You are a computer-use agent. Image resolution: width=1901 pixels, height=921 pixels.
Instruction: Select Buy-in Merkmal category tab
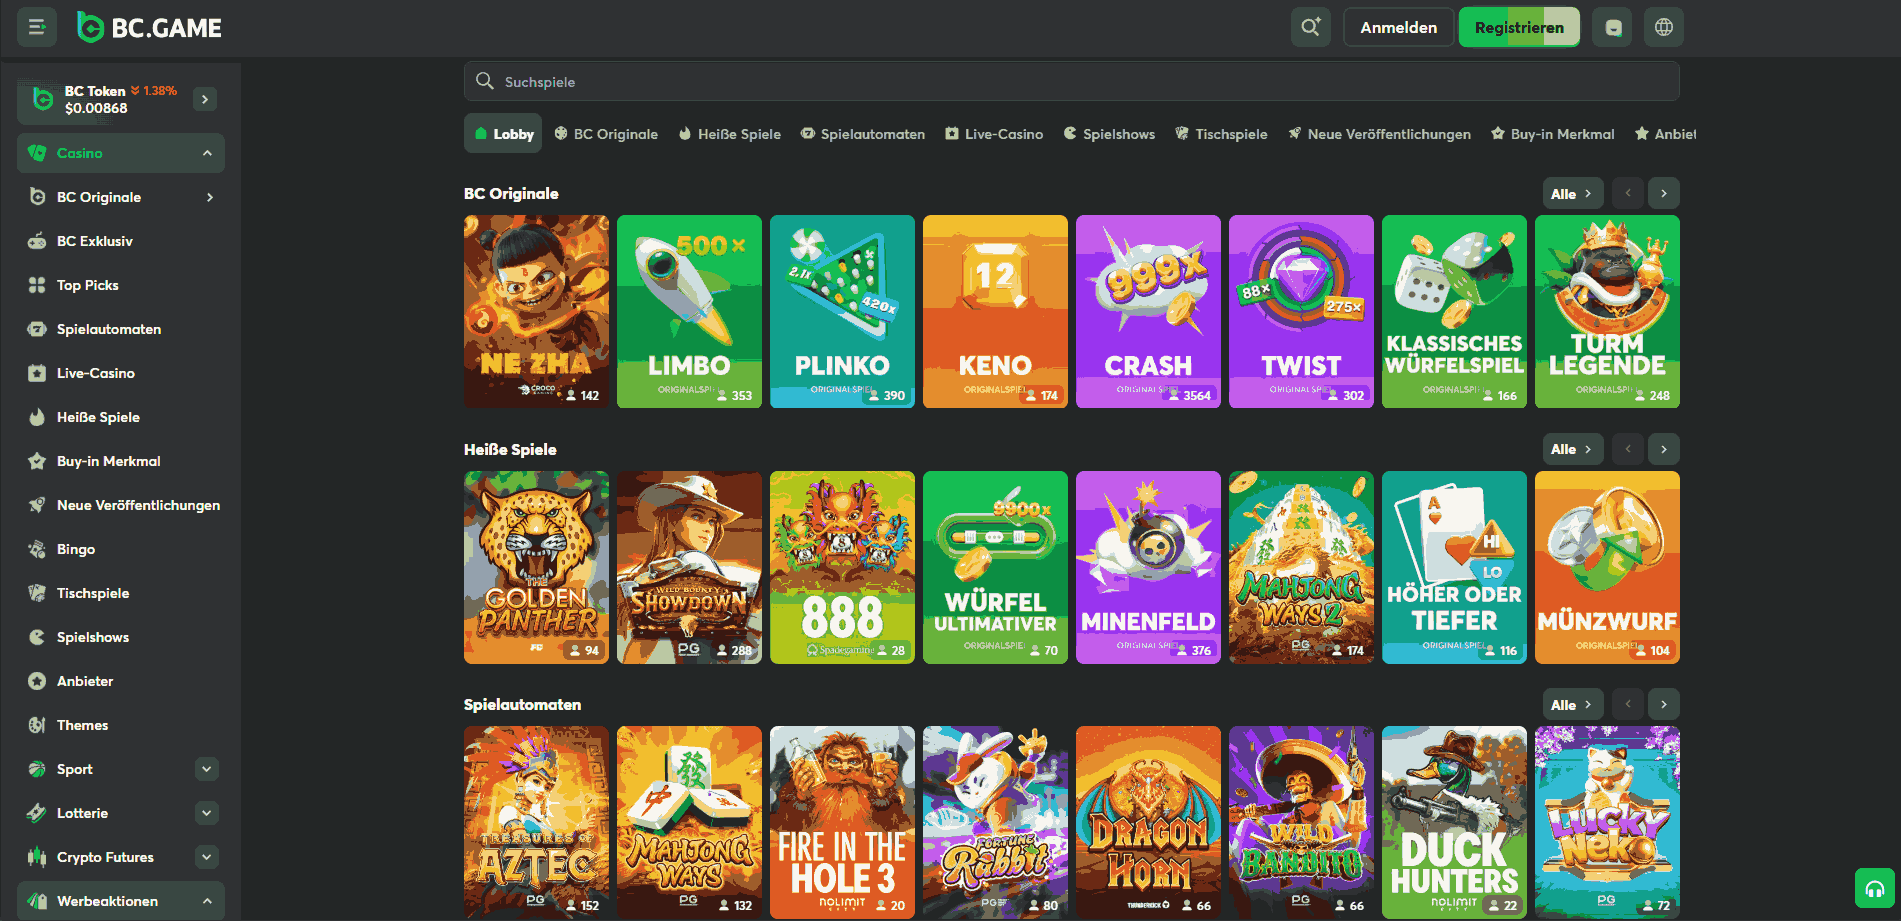click(x=1552, y=133)
